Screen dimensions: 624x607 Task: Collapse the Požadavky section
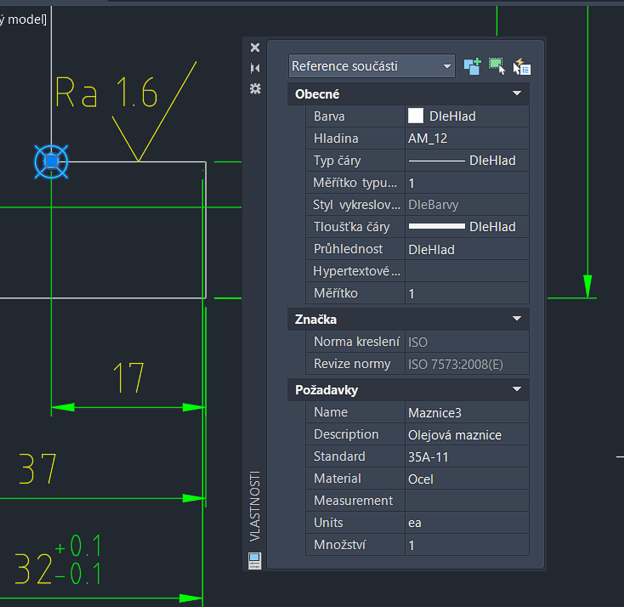(x=516, y=389)
